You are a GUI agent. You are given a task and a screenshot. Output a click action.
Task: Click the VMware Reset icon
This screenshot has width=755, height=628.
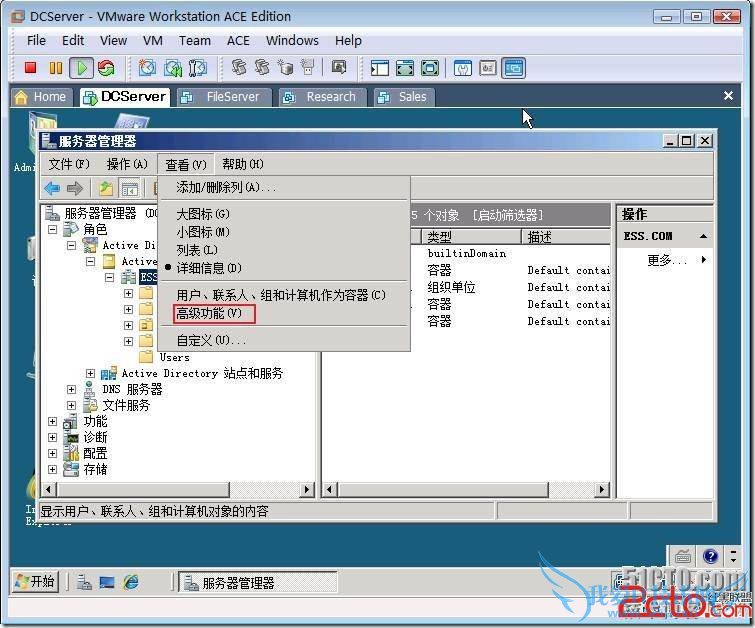[106, 67]
